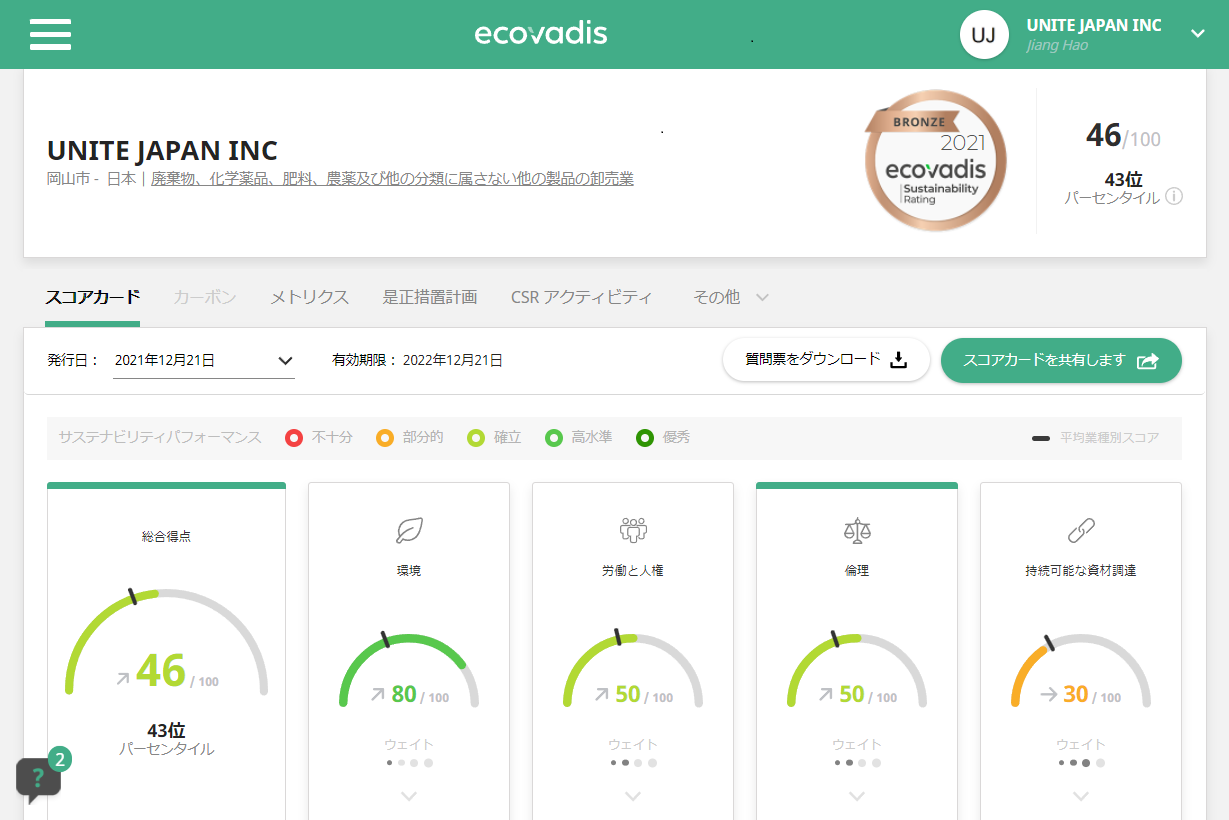This screenshot has height=820, width=1229.
Task: Select the スコアカード tab
Action: tap(92, 297)
